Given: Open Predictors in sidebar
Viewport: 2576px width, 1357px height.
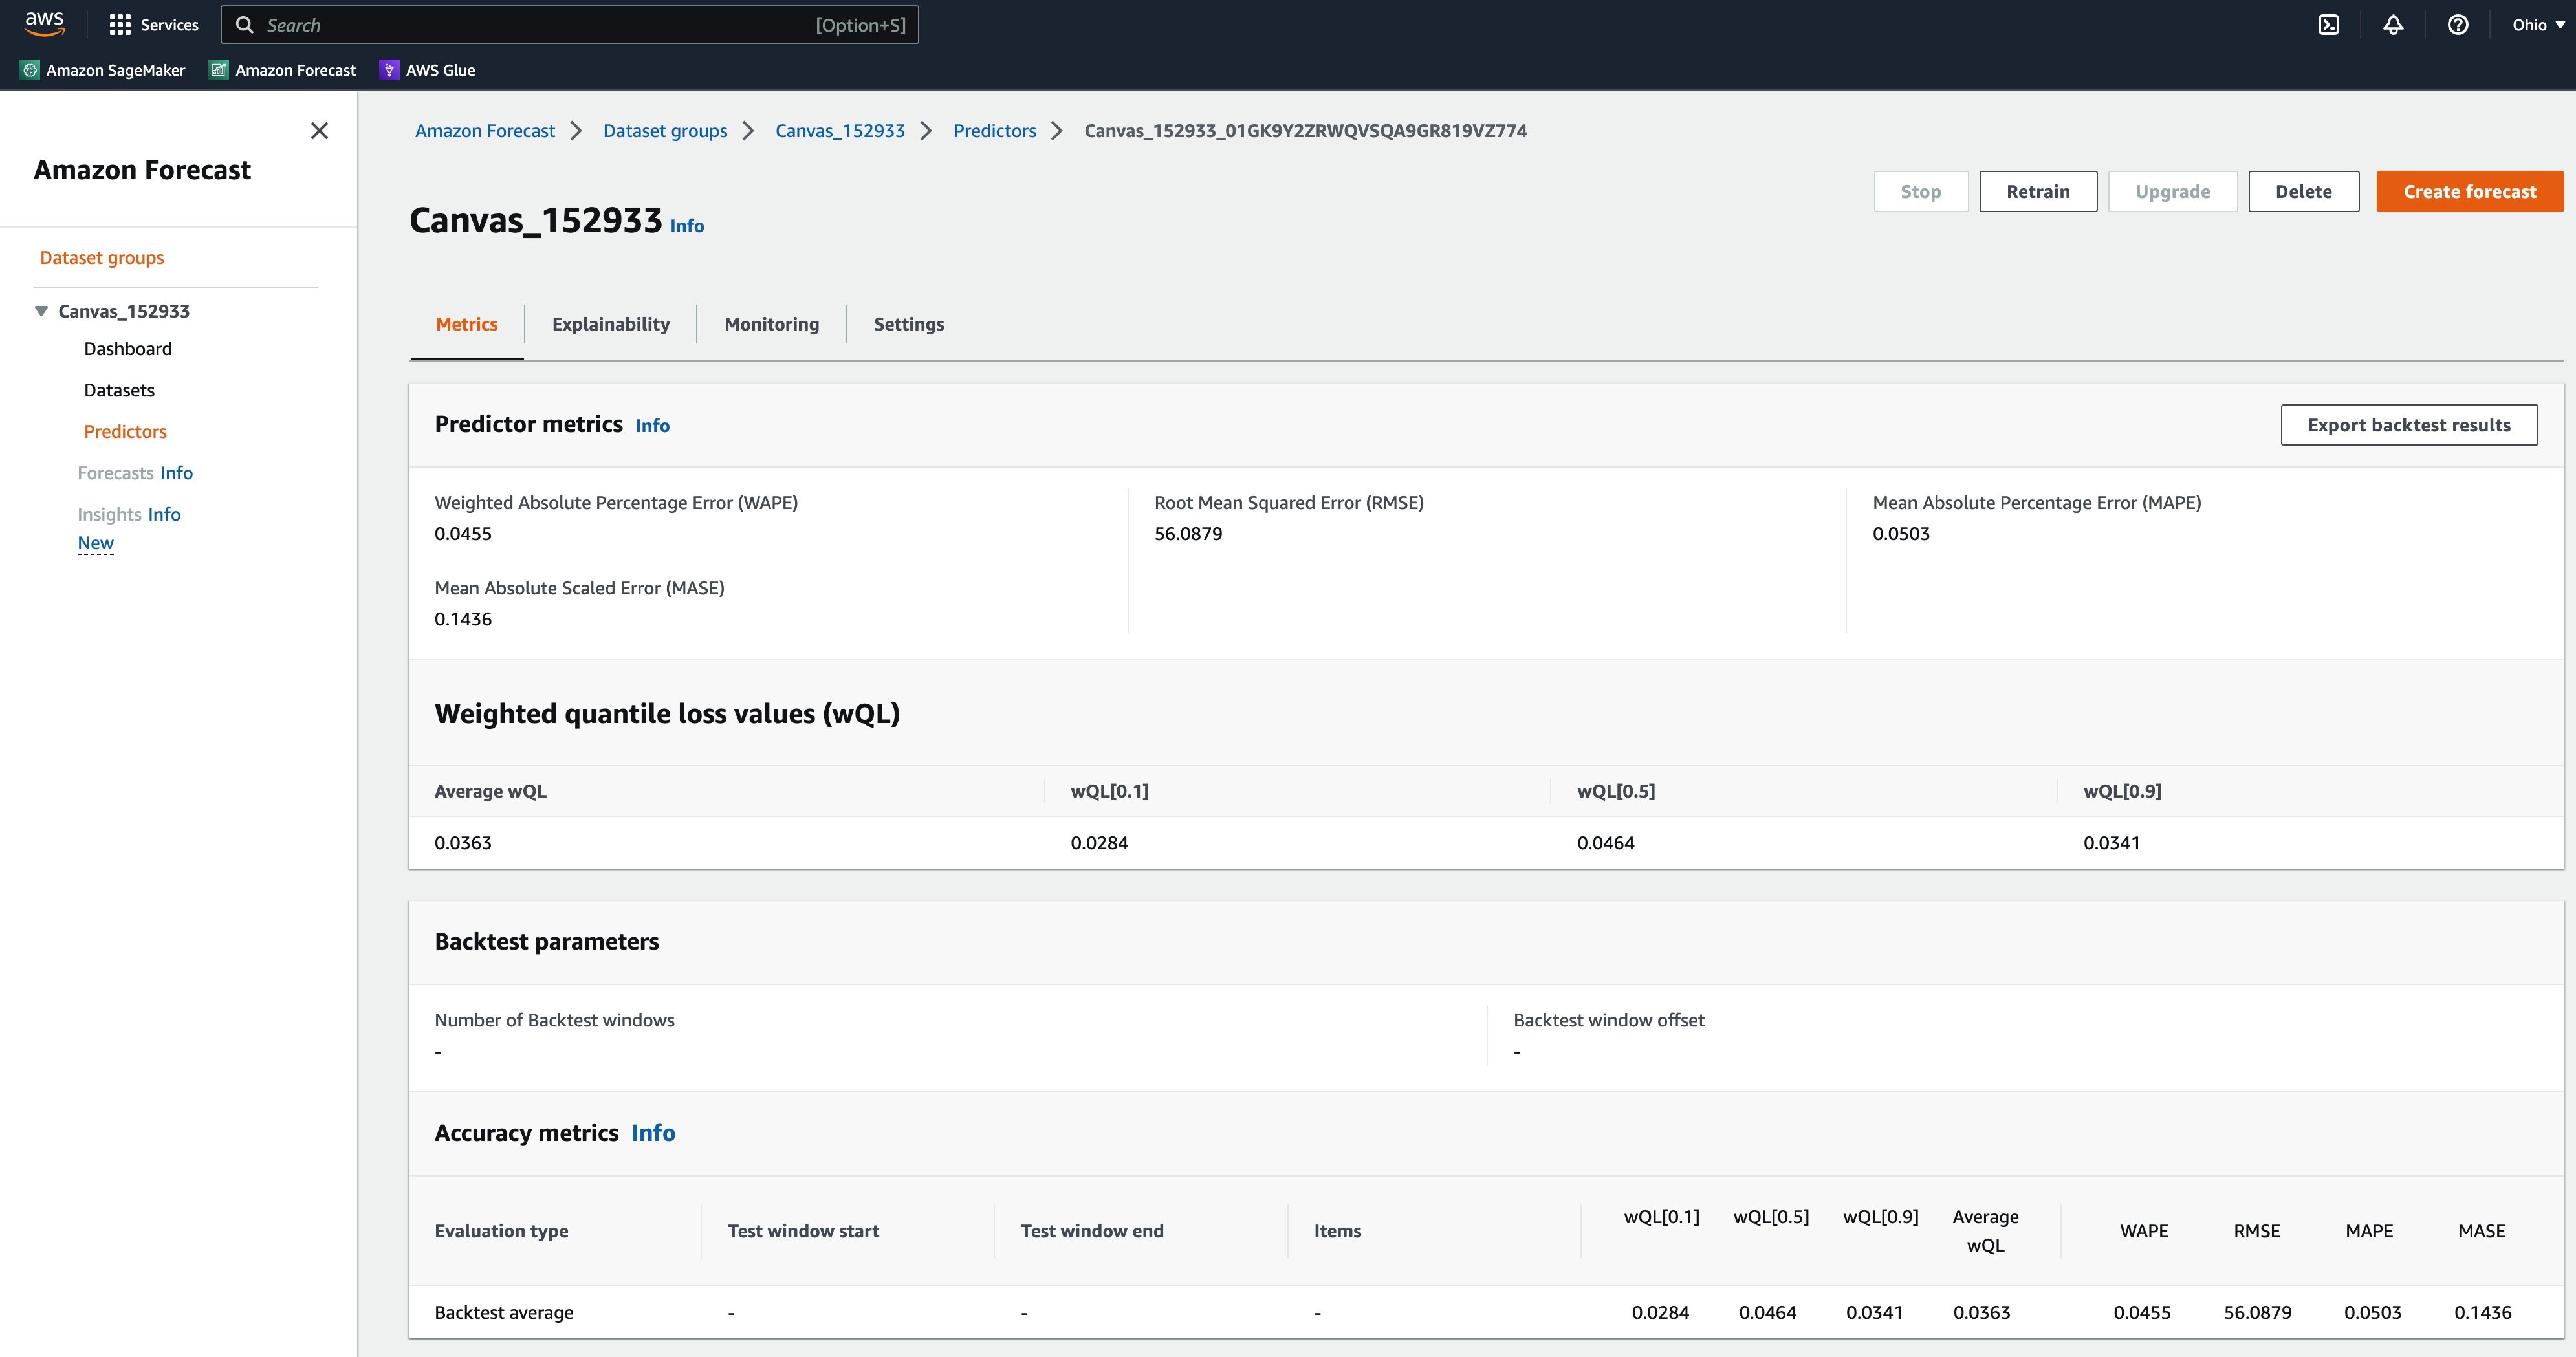Looking at the screenshot, I should 125,432.
